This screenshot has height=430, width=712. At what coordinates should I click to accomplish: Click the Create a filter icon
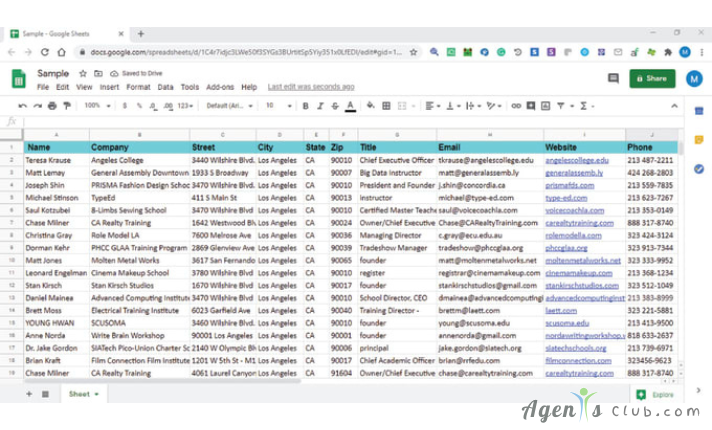tap(561, 106)
